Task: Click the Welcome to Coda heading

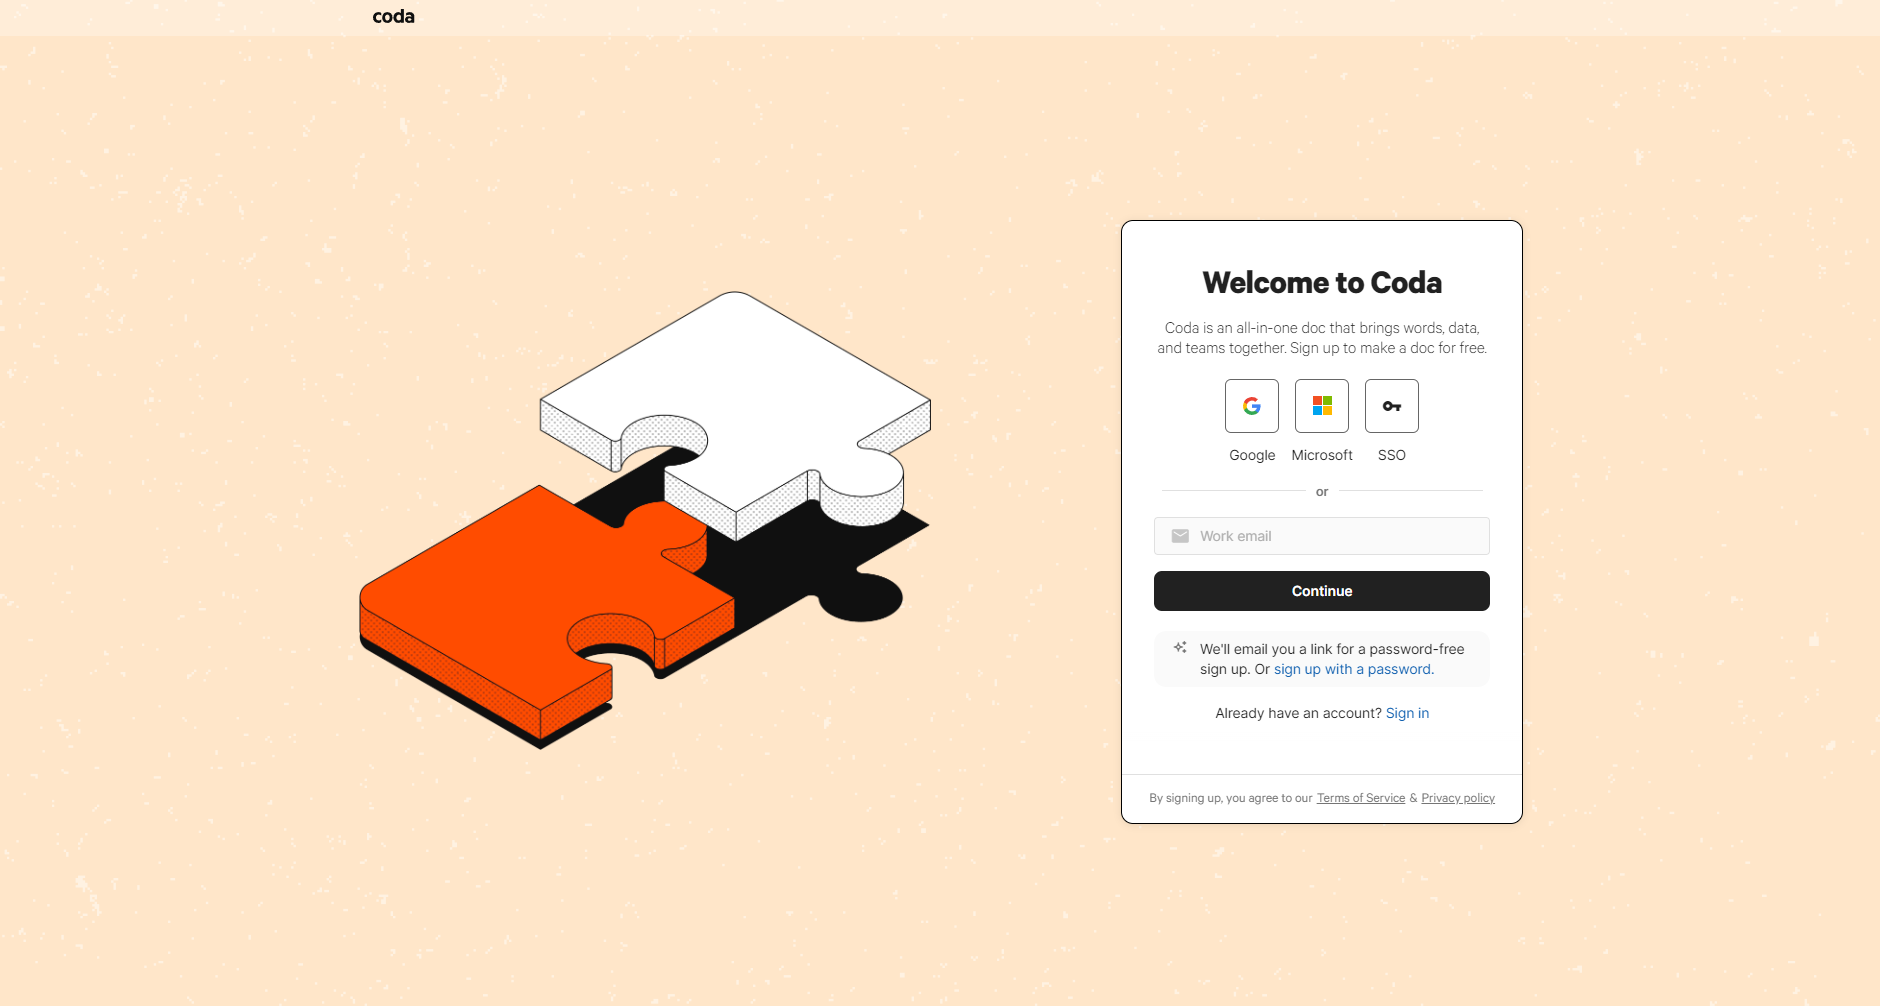Action: coord(1322,283)
